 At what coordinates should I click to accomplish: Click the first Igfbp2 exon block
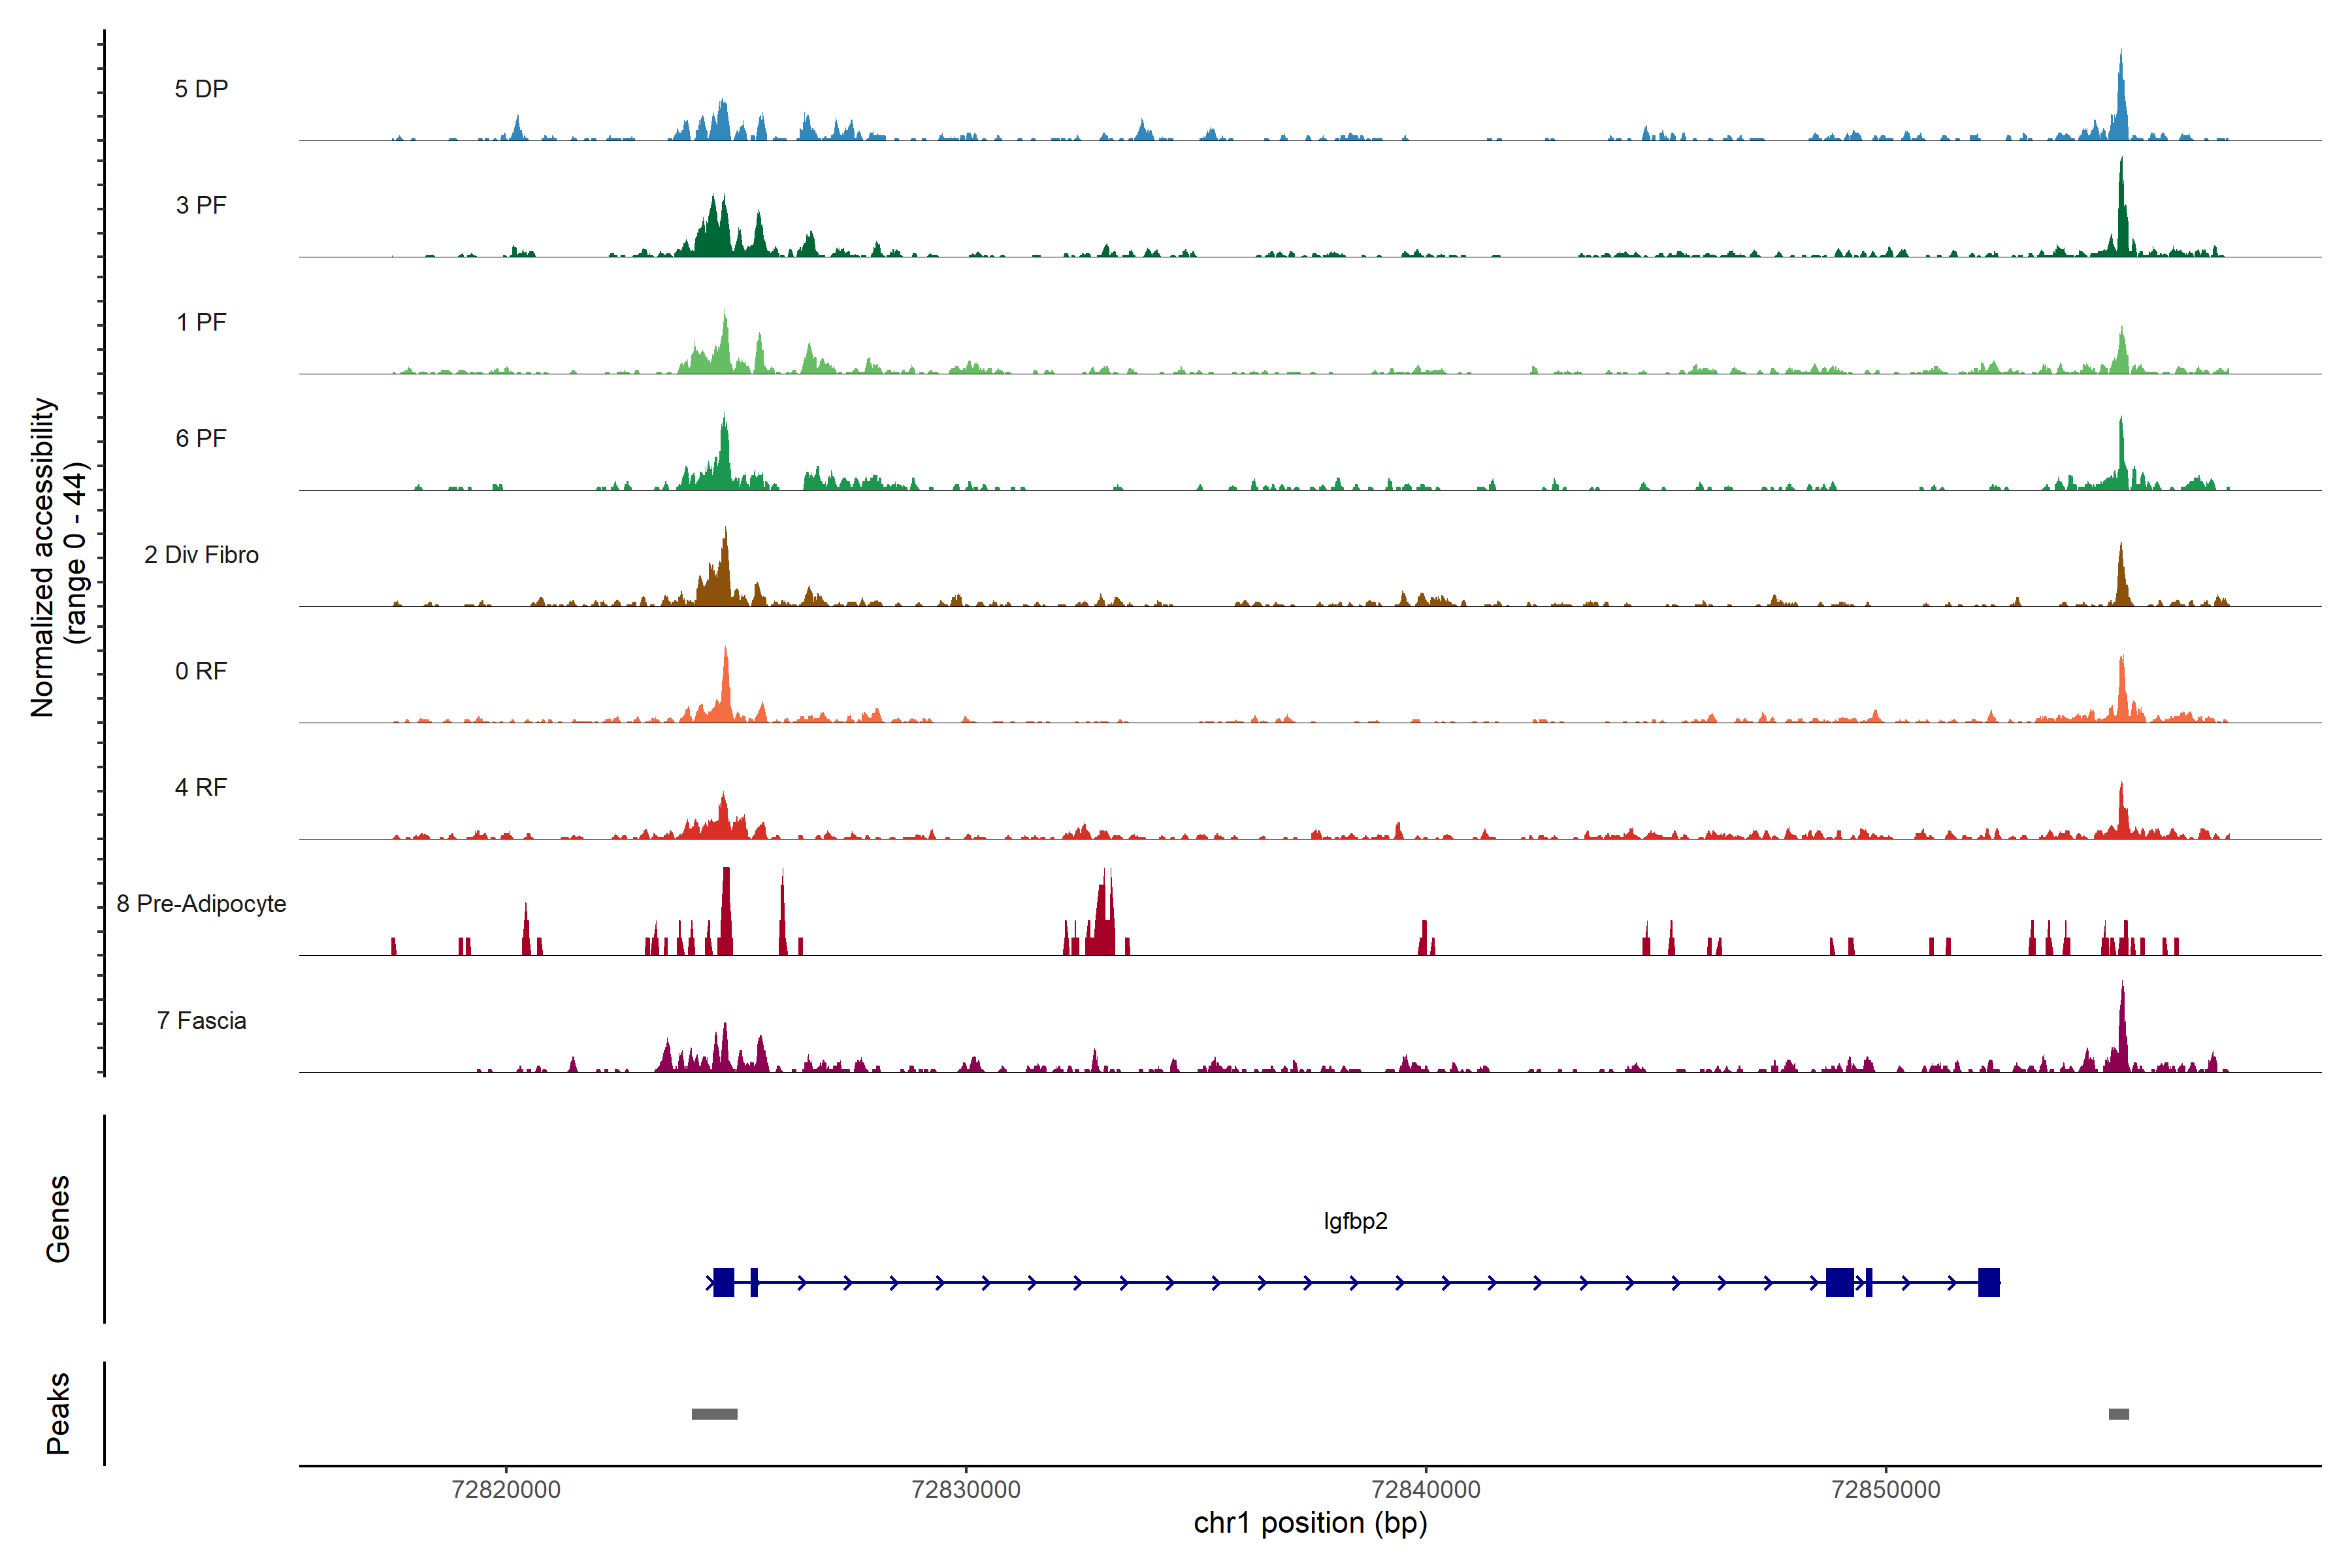point(723,1282)
